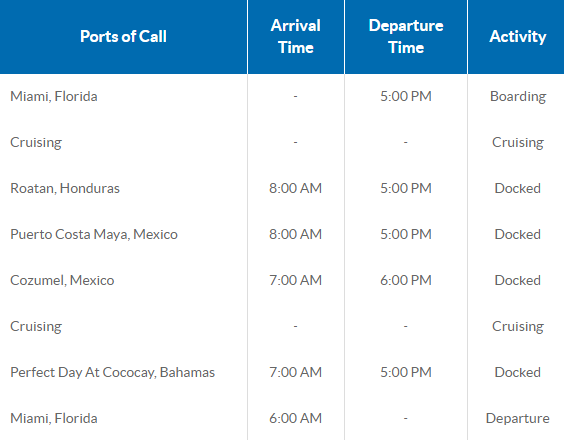This screenshot has width=564, height=440.
Task: Click the Ports of Call column header
Action: [123, 36]
